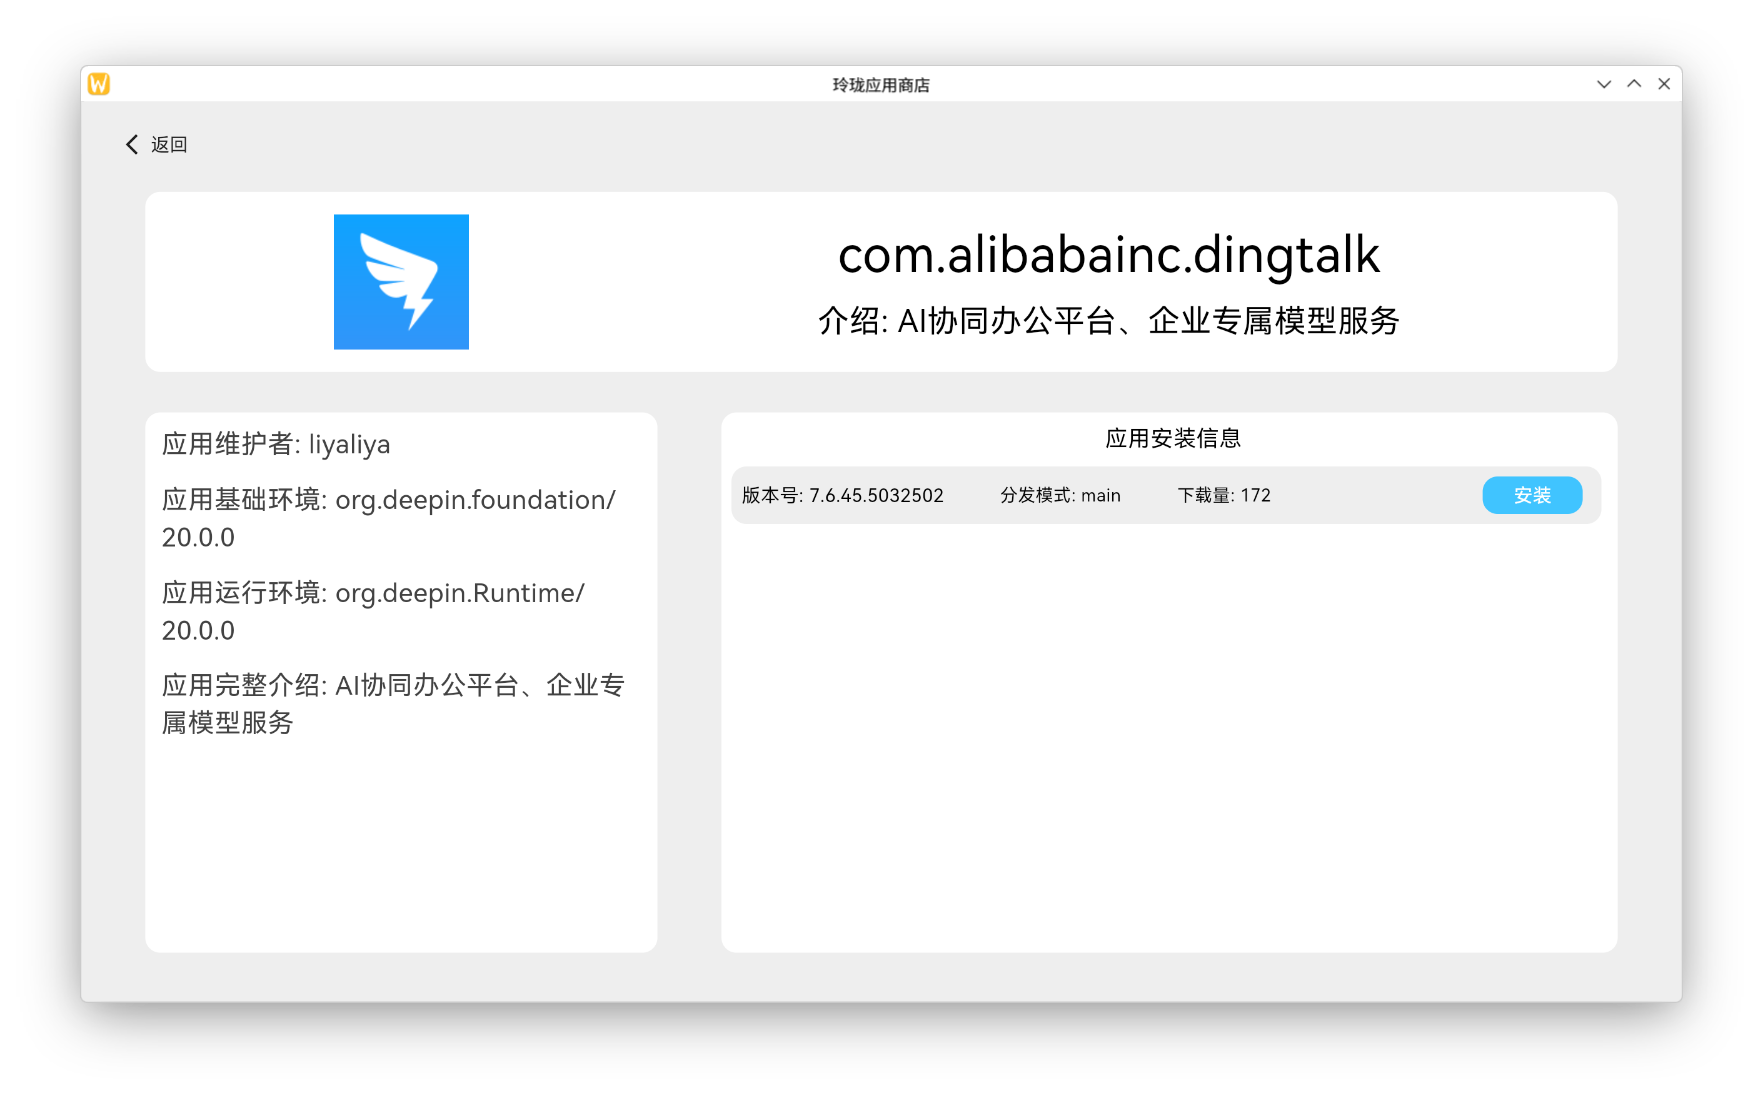Go back using the 返回 button
1763x1098 pixels.
coord(157,145)
